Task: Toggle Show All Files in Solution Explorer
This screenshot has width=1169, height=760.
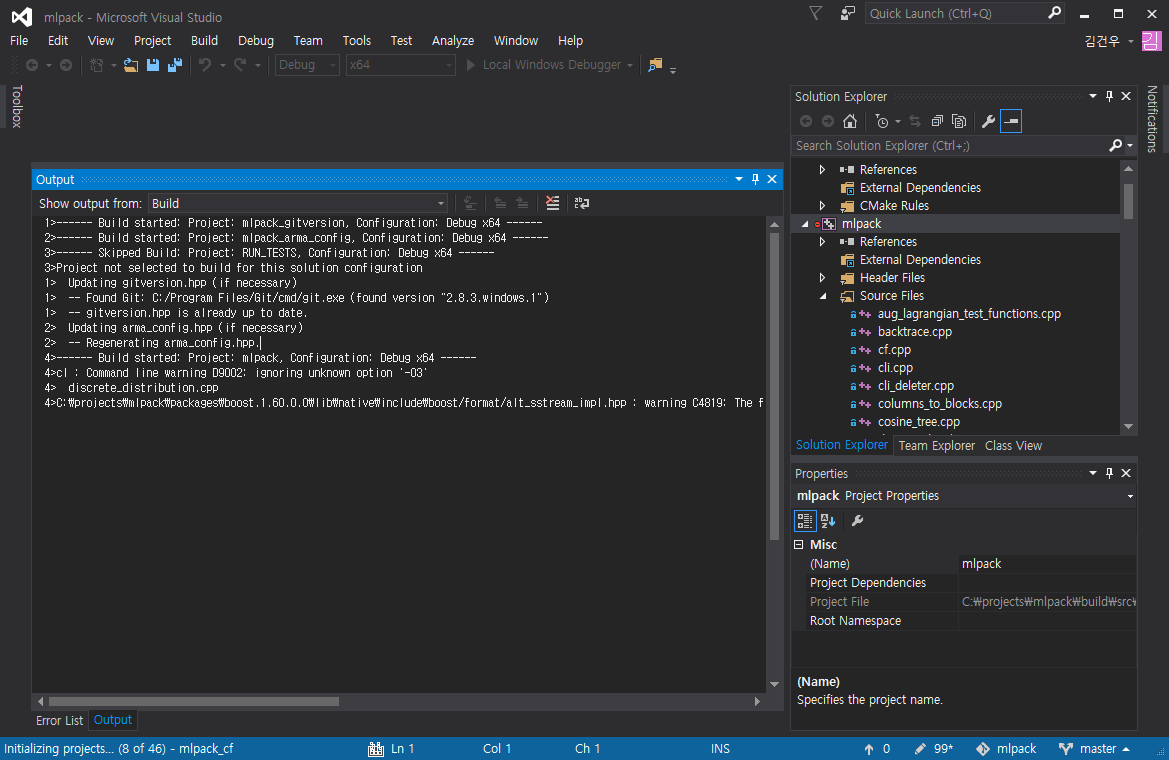Action: [959, 121]
